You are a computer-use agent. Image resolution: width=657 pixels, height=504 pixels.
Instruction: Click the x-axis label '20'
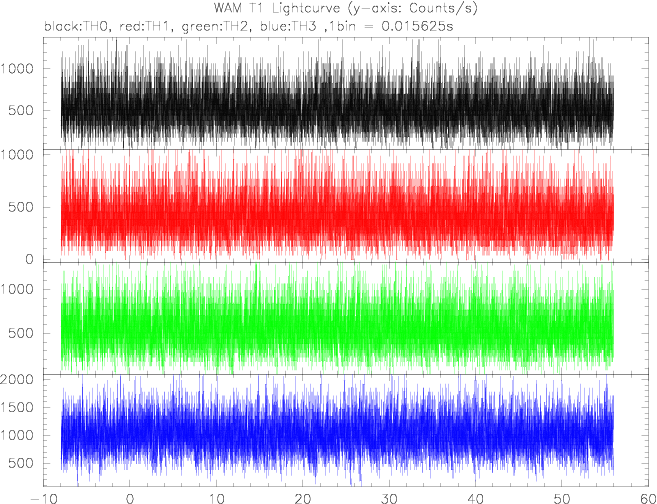point(303,499)
